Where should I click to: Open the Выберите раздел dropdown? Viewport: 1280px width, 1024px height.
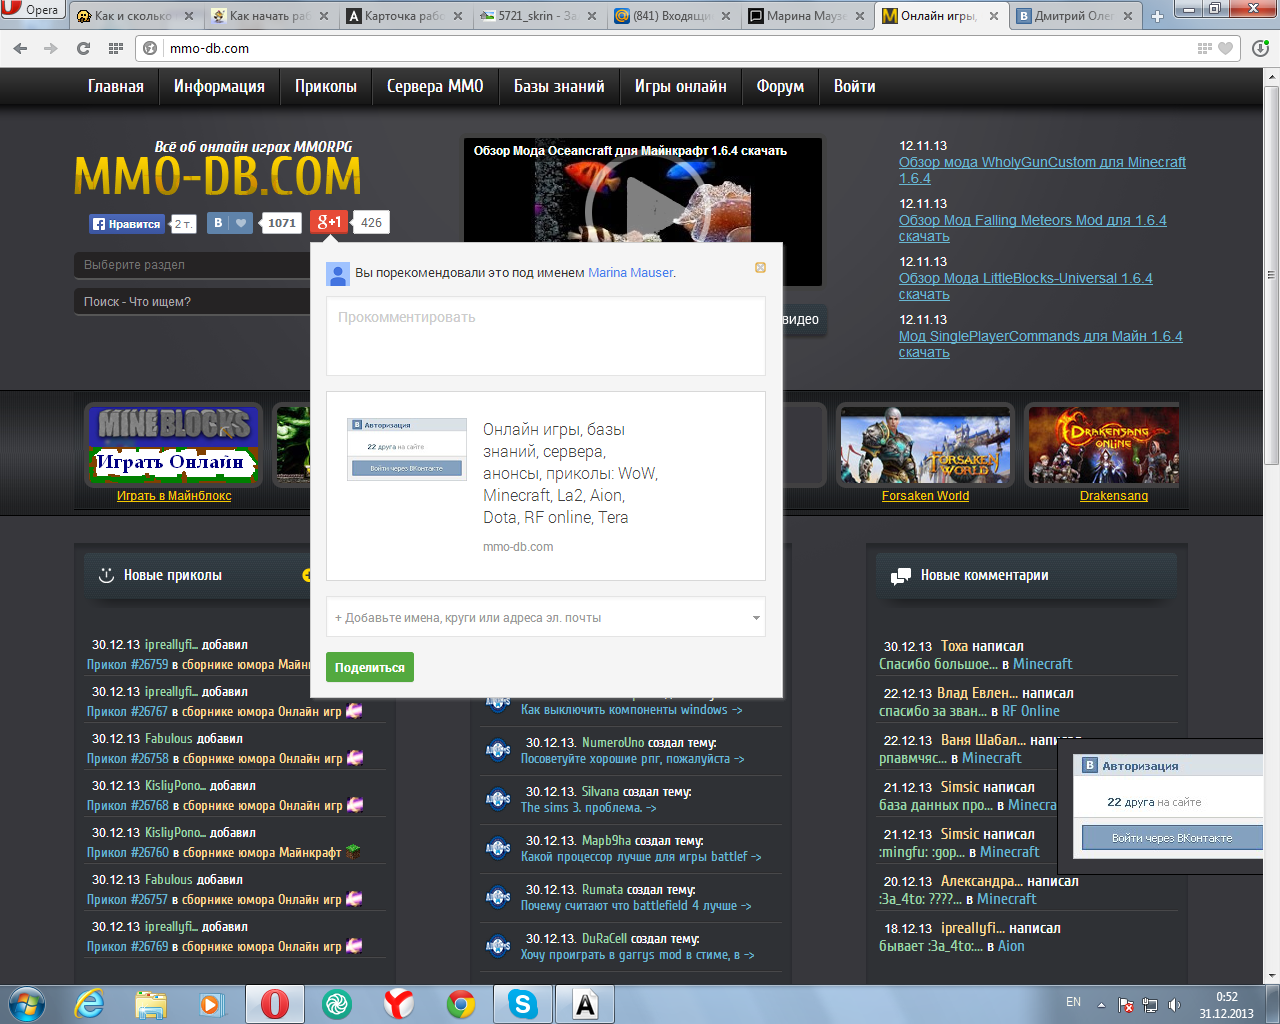[192, 265]
